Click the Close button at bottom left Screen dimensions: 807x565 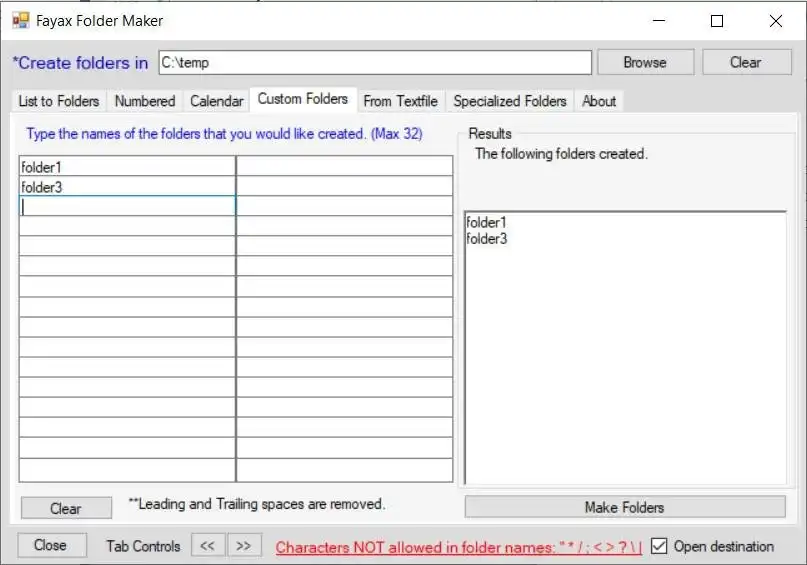point(50,545)
